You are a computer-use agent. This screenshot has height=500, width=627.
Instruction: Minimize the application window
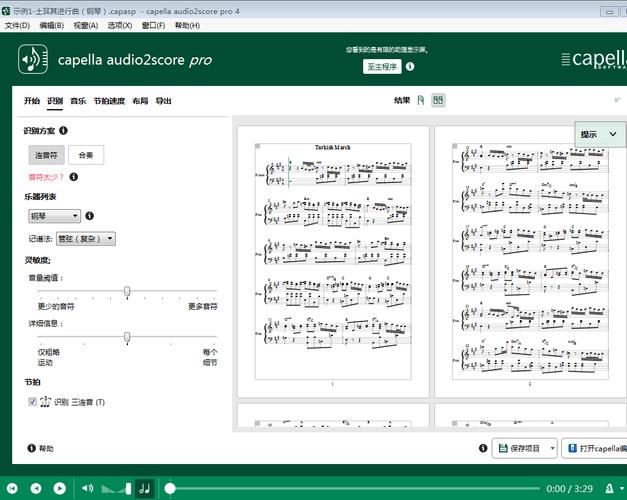(609, 11)
